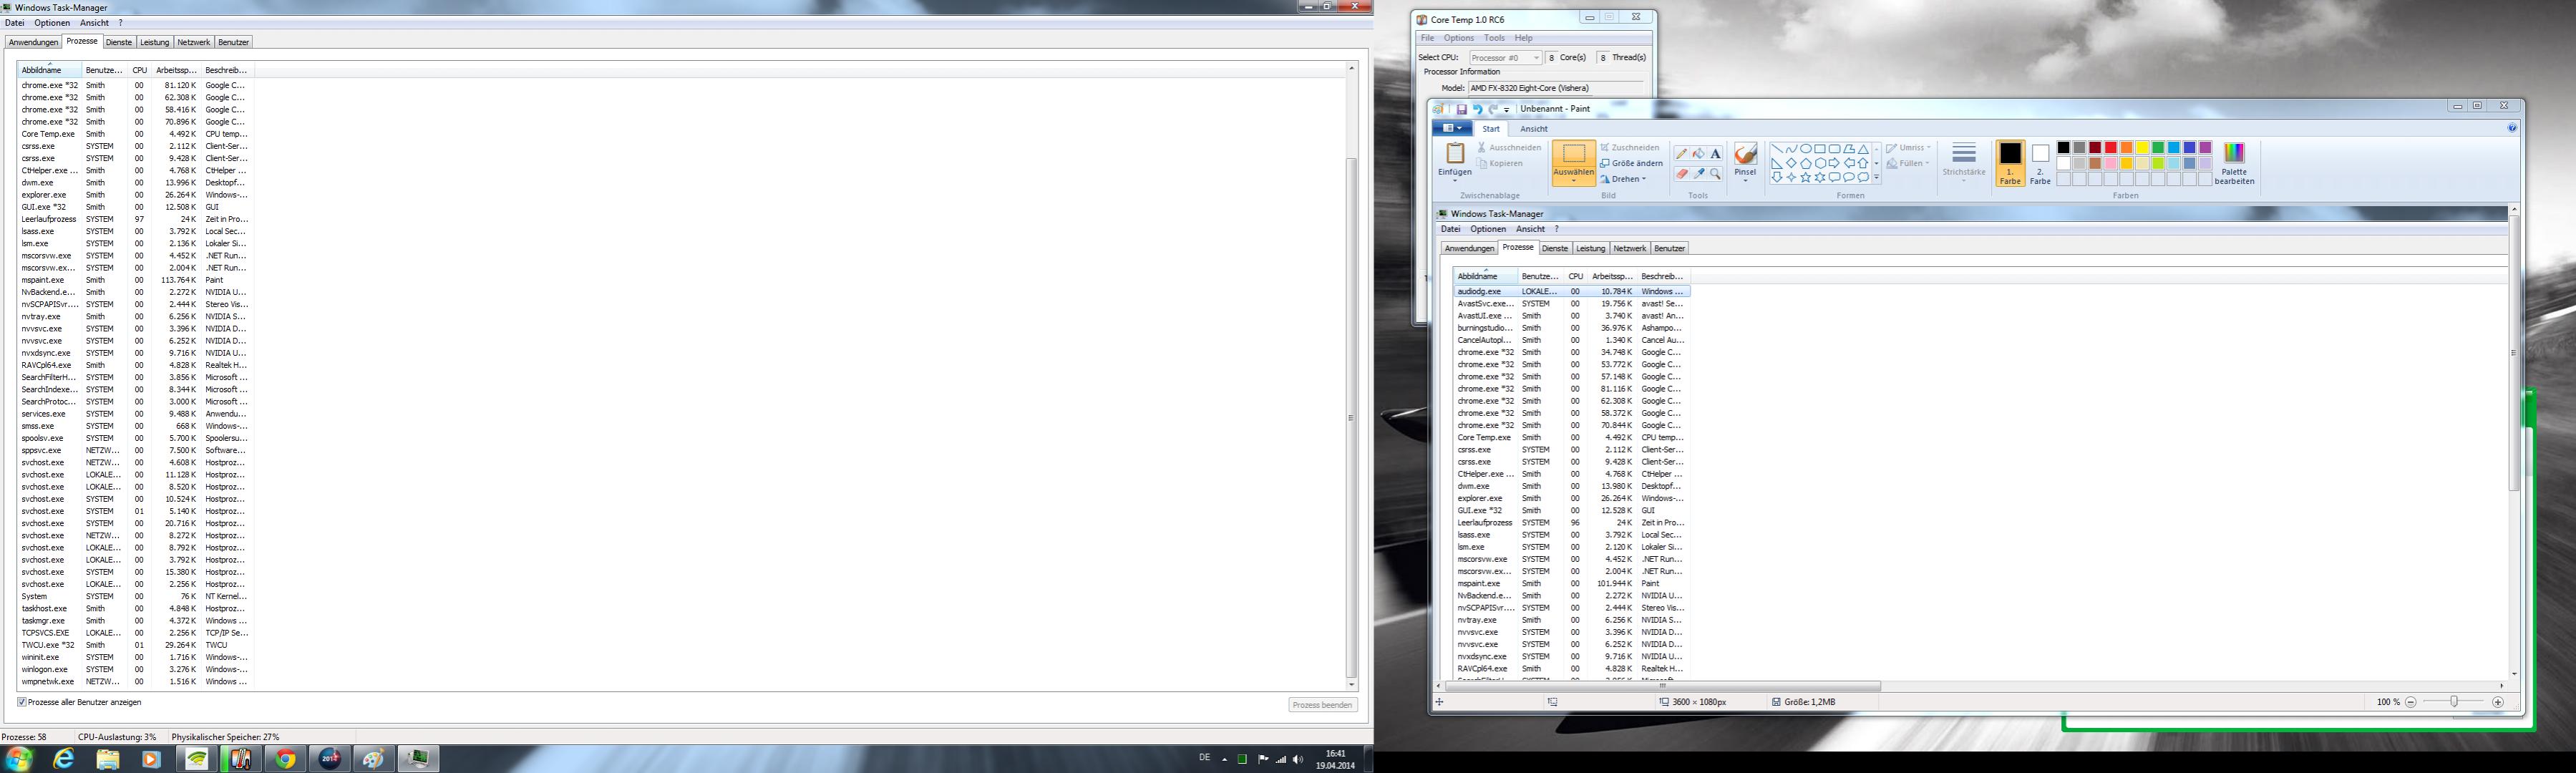Switch to the Leistung tab
Image resolution: width=2576 pixels, height=773 pixels.
pyautogui.click(x=154, y=42)
